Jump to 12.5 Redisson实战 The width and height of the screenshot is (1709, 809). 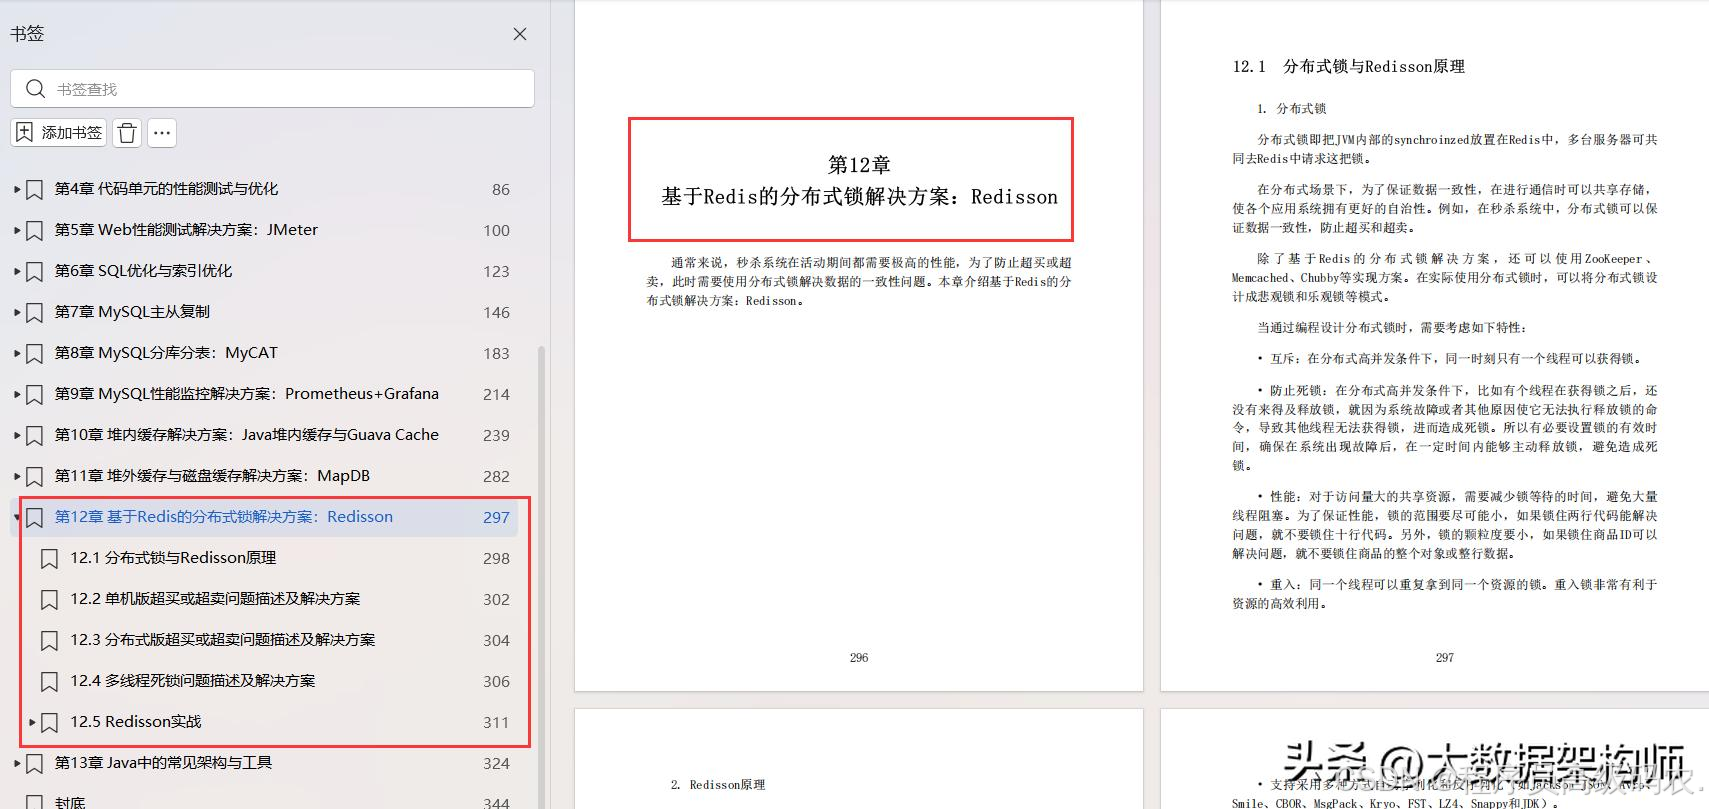135,722
